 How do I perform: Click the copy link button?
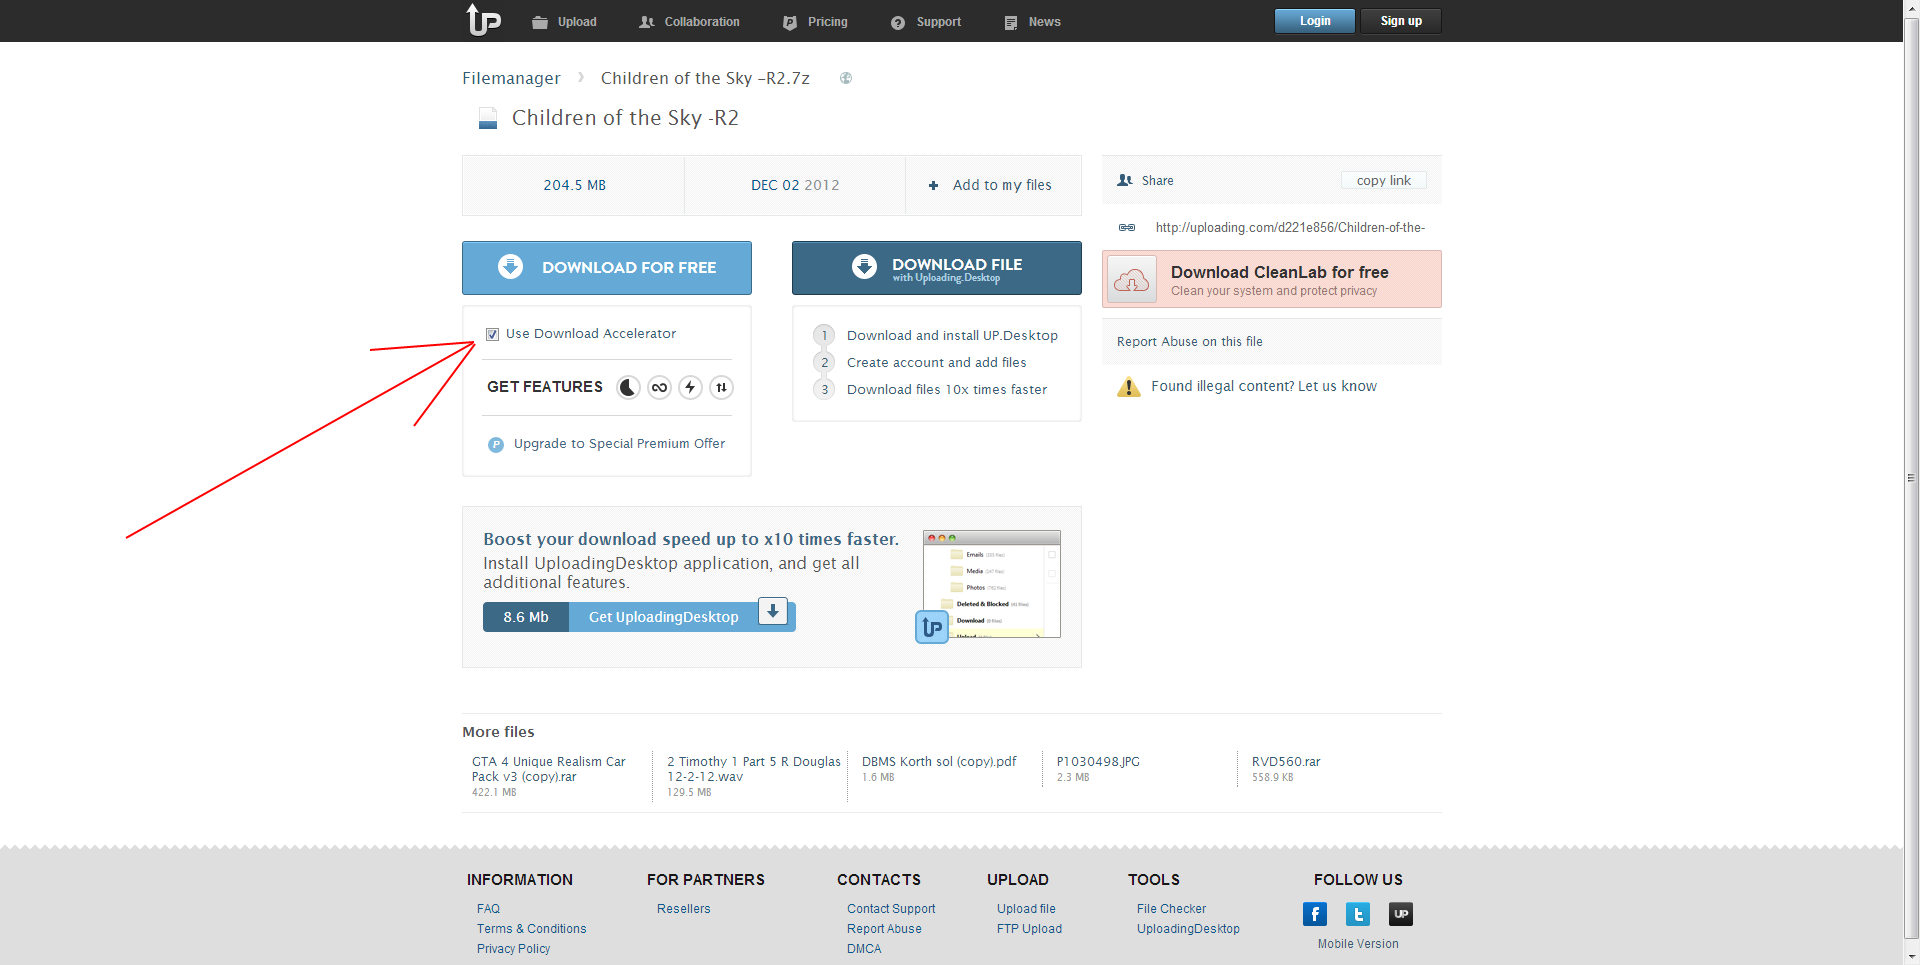coord(1384,181)
